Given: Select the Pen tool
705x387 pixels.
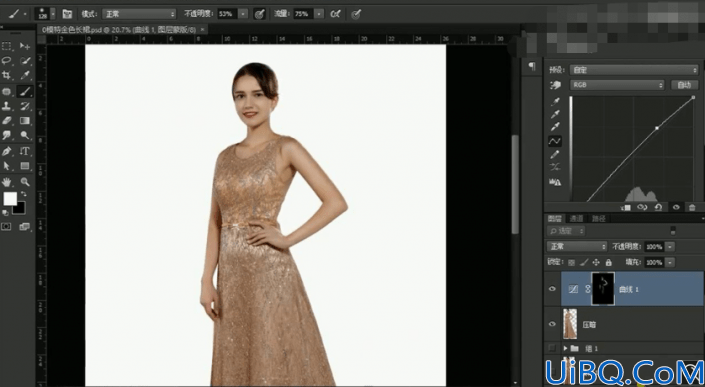Looking at the screenshot, I should 7,151.
